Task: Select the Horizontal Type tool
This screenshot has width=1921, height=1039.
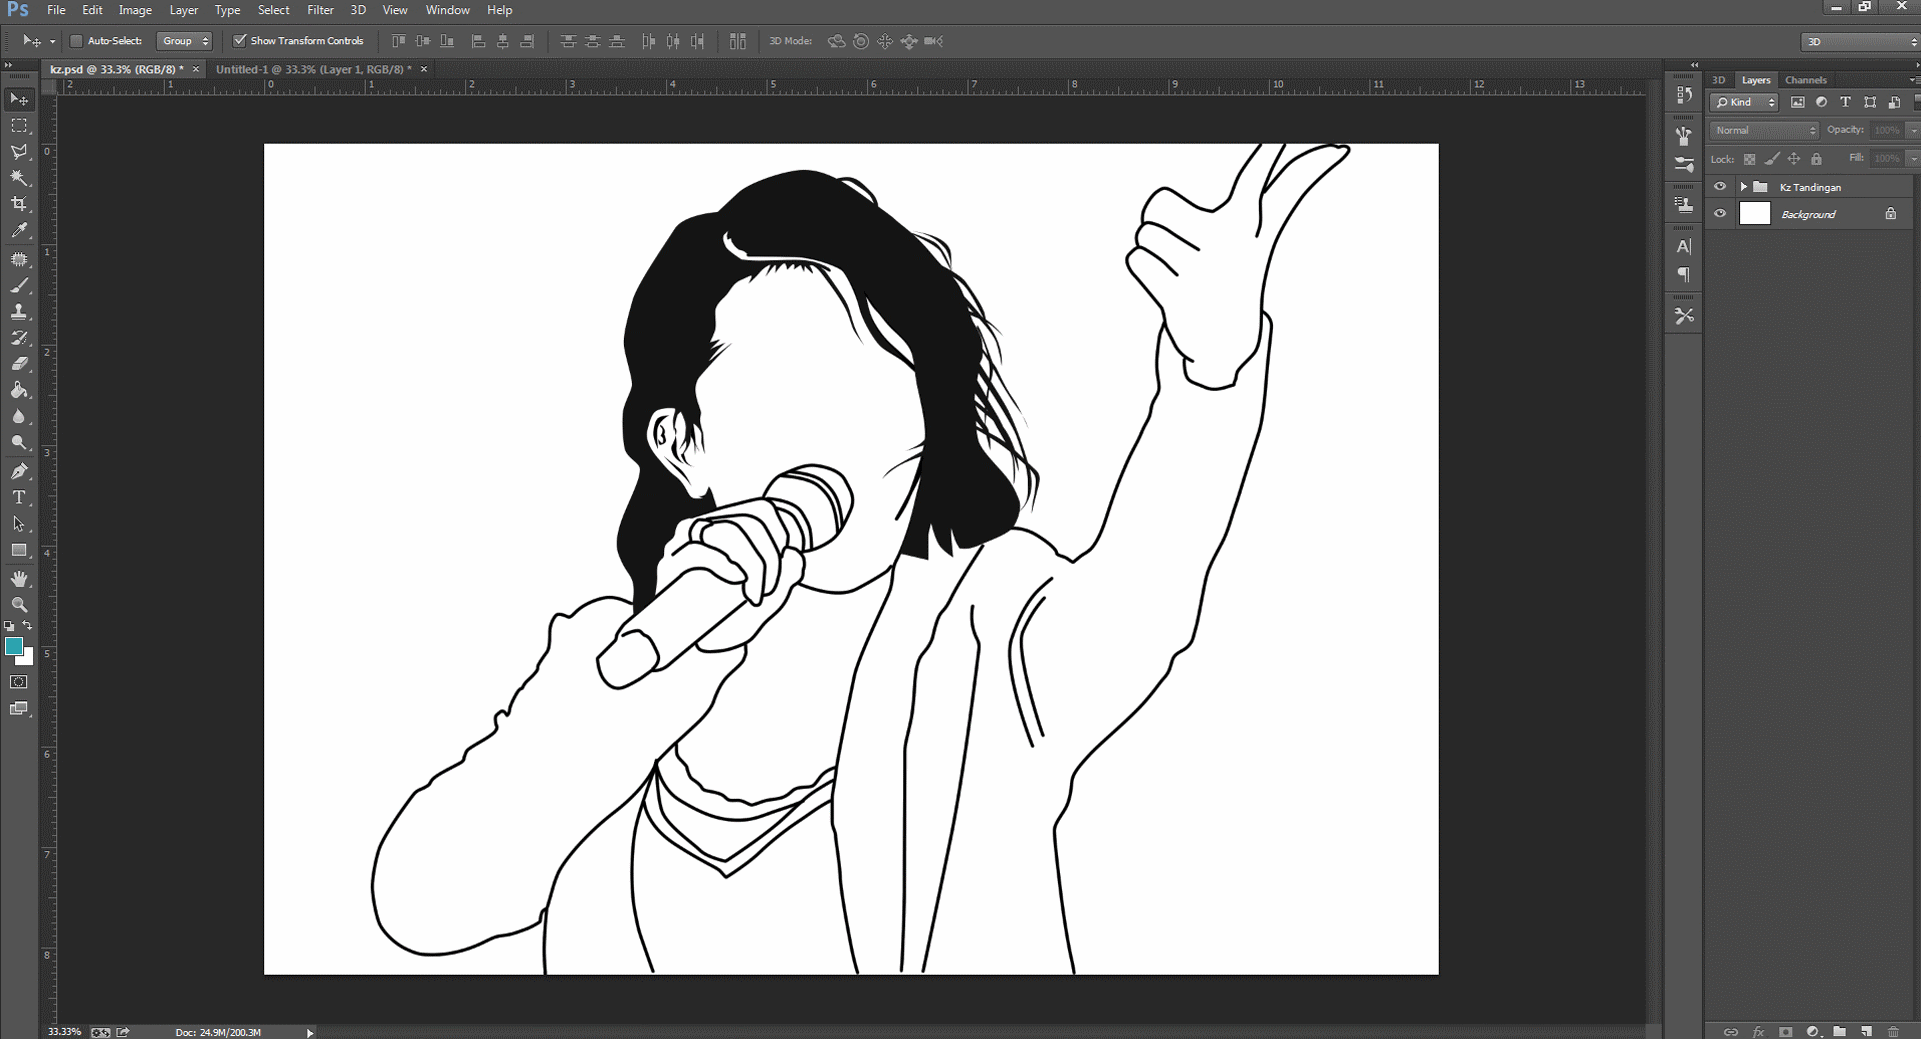Action: pos(19,497)
